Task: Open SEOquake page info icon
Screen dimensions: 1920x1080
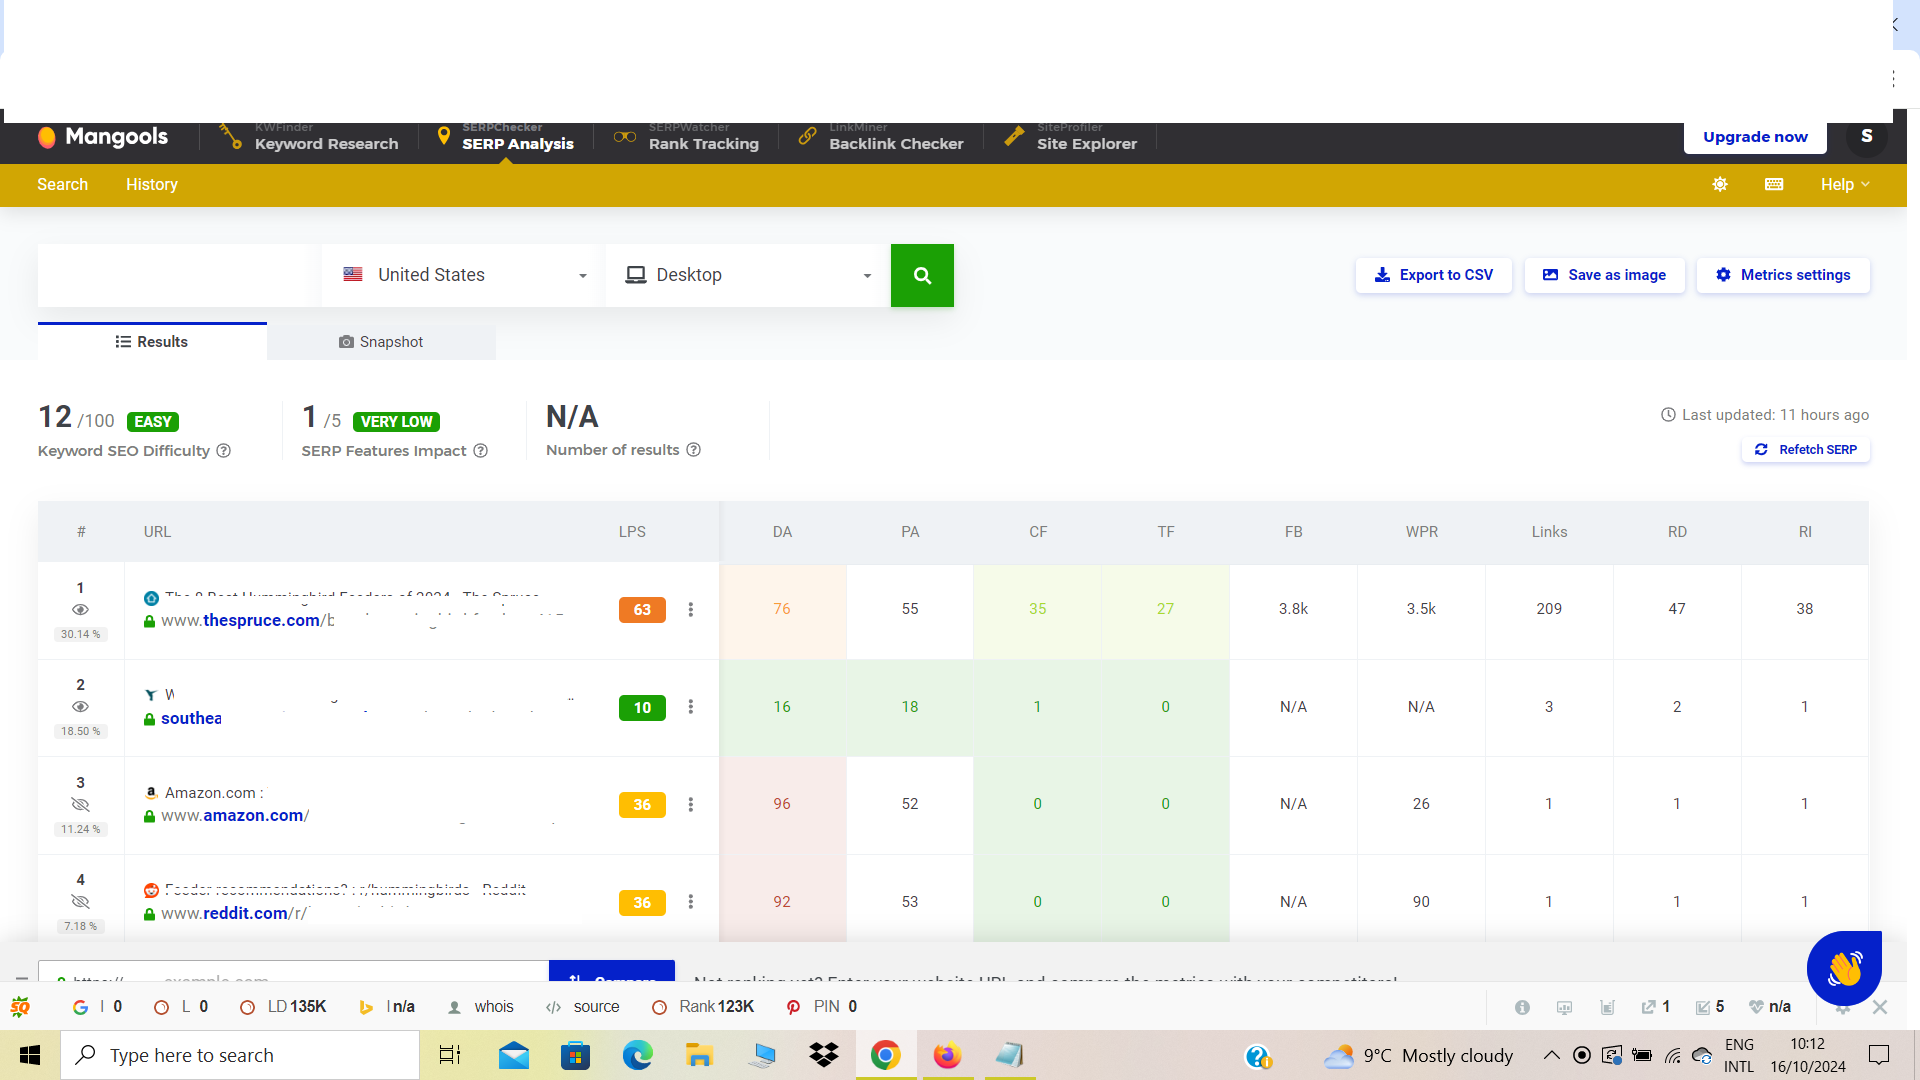Action: click(x=1522, y=1008)
